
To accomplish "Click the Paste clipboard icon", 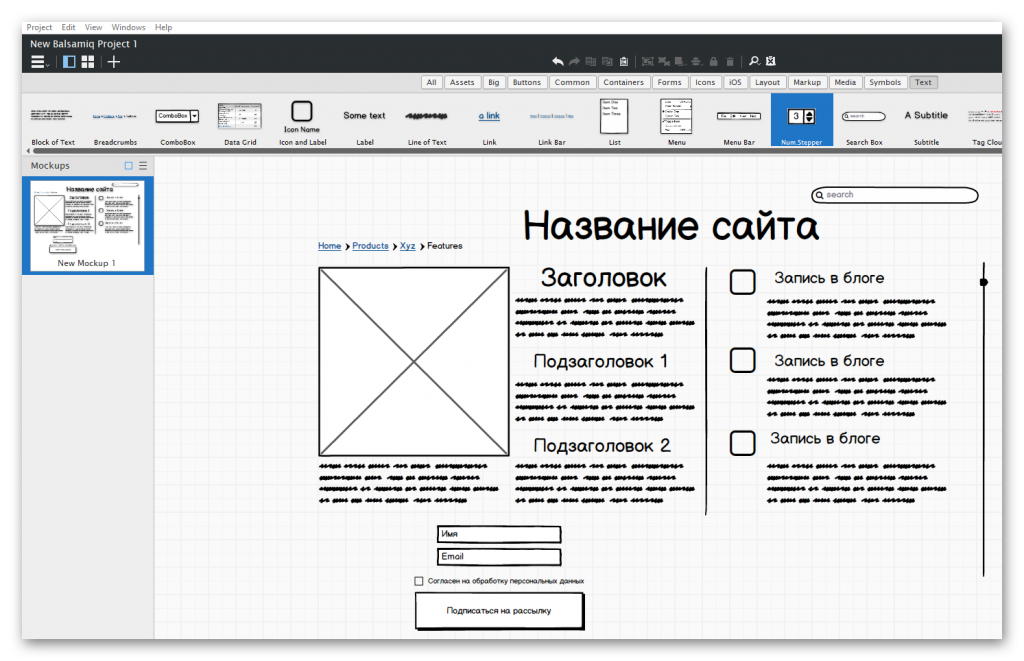I will 624,62.
